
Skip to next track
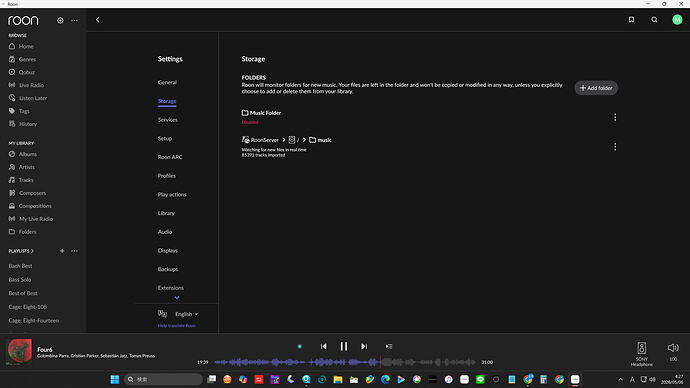click(x=364, y=347)
